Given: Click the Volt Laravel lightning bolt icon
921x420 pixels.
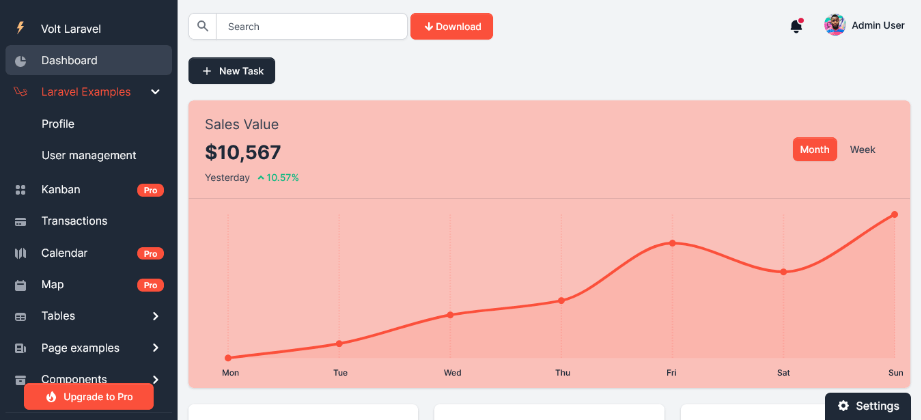Looking at the screenshot, I should [21, 28].
